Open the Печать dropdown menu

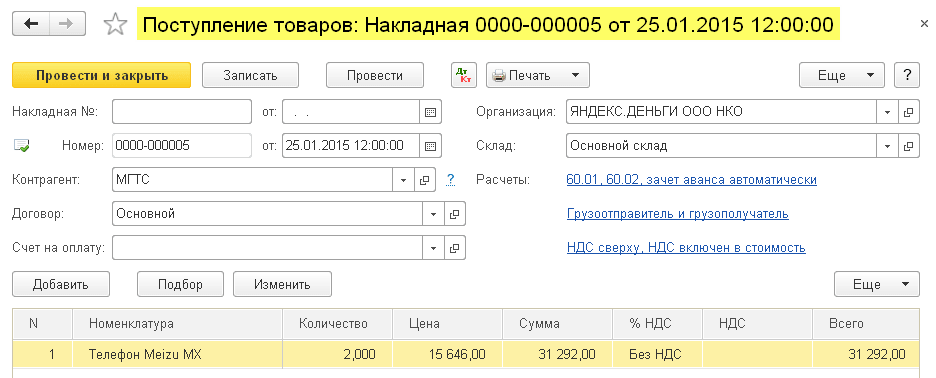click(x=538, y=75)
